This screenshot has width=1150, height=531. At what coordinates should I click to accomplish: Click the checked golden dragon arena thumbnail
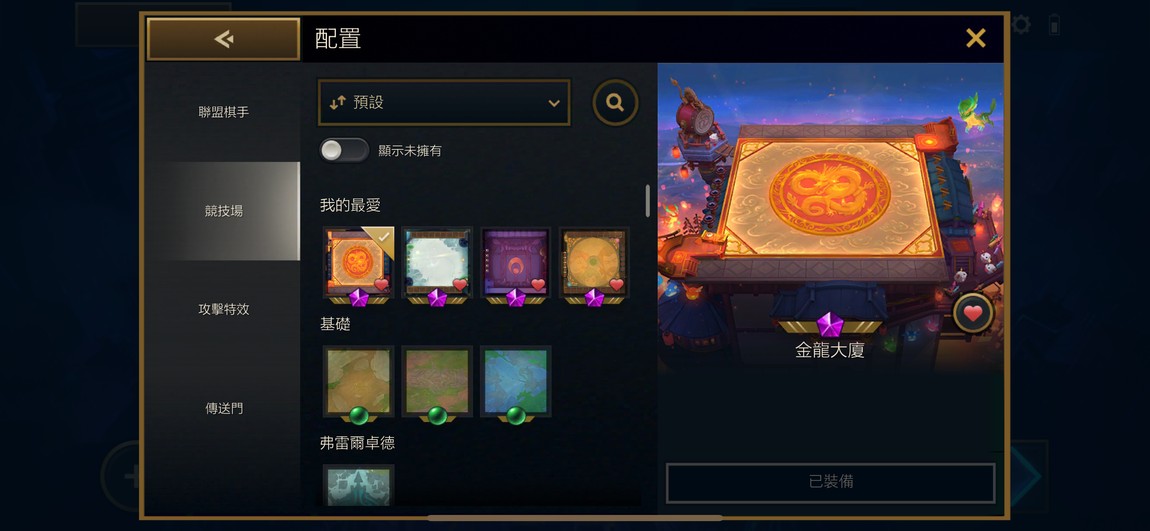(359, 263)
